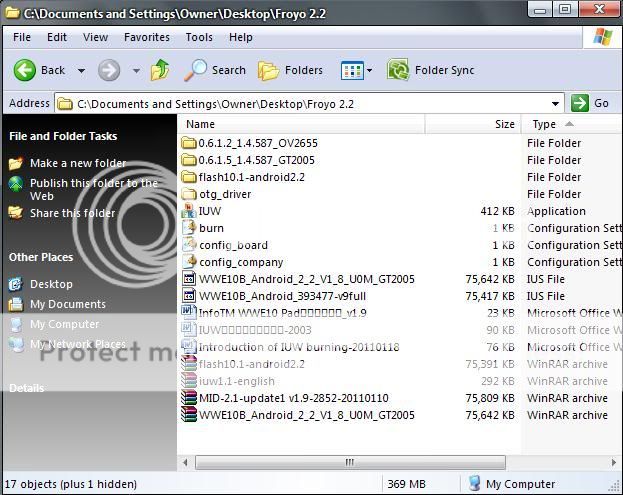Click the 369 MB status bar entry
The image size is (623, 495).
click(x=406, y=484)
